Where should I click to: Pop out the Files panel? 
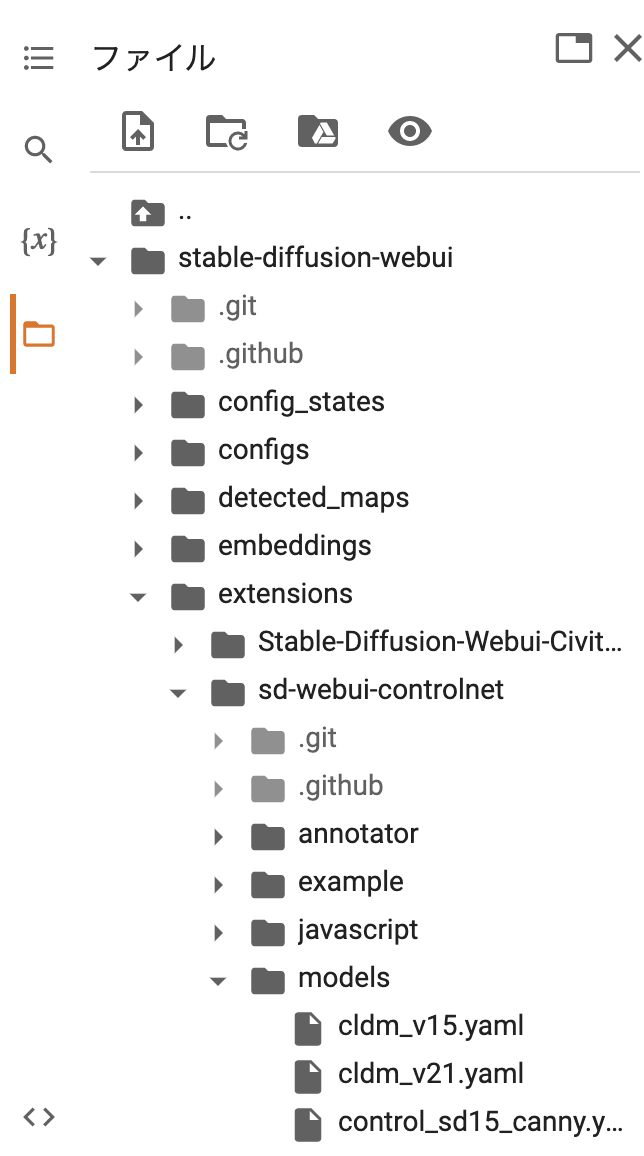[573, 47]
